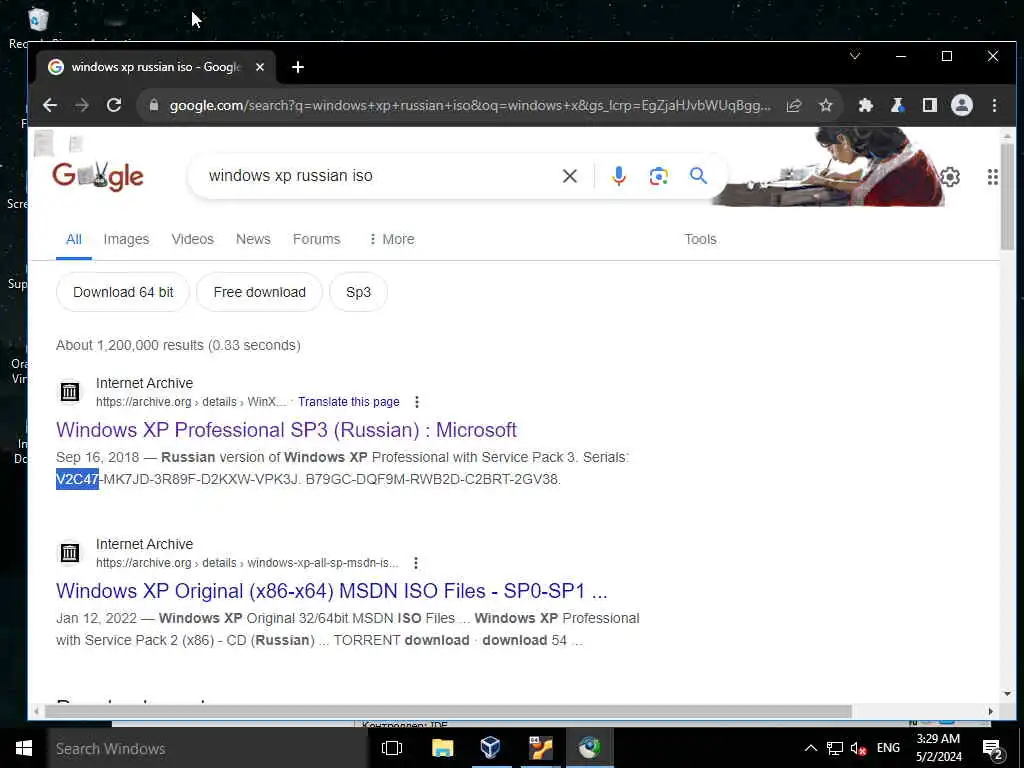Screen dimensions: 1024x768
Task: Open network status tray icon
Action: (835, 748)
